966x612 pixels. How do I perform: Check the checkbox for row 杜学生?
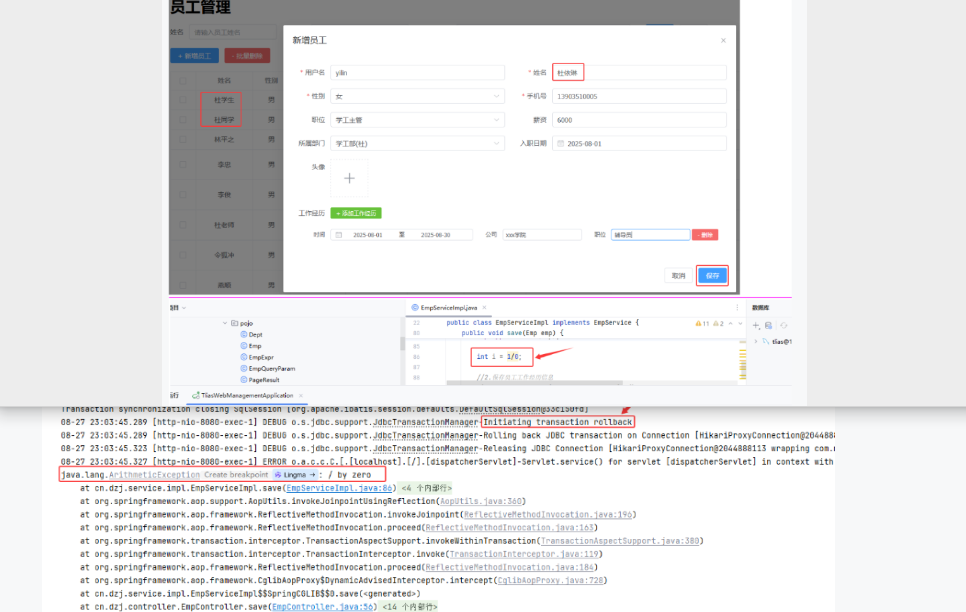pos(182,100)
